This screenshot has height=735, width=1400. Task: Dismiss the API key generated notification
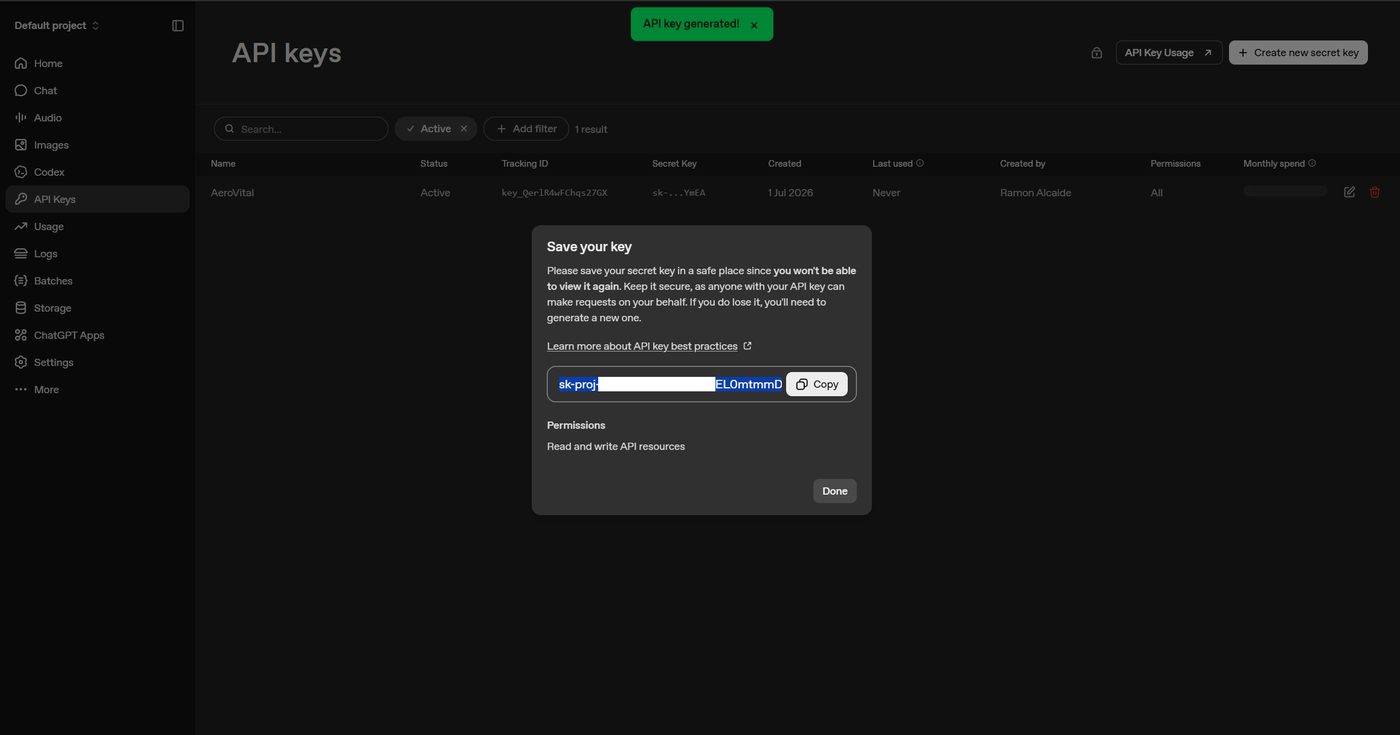[x=754, y=25]
